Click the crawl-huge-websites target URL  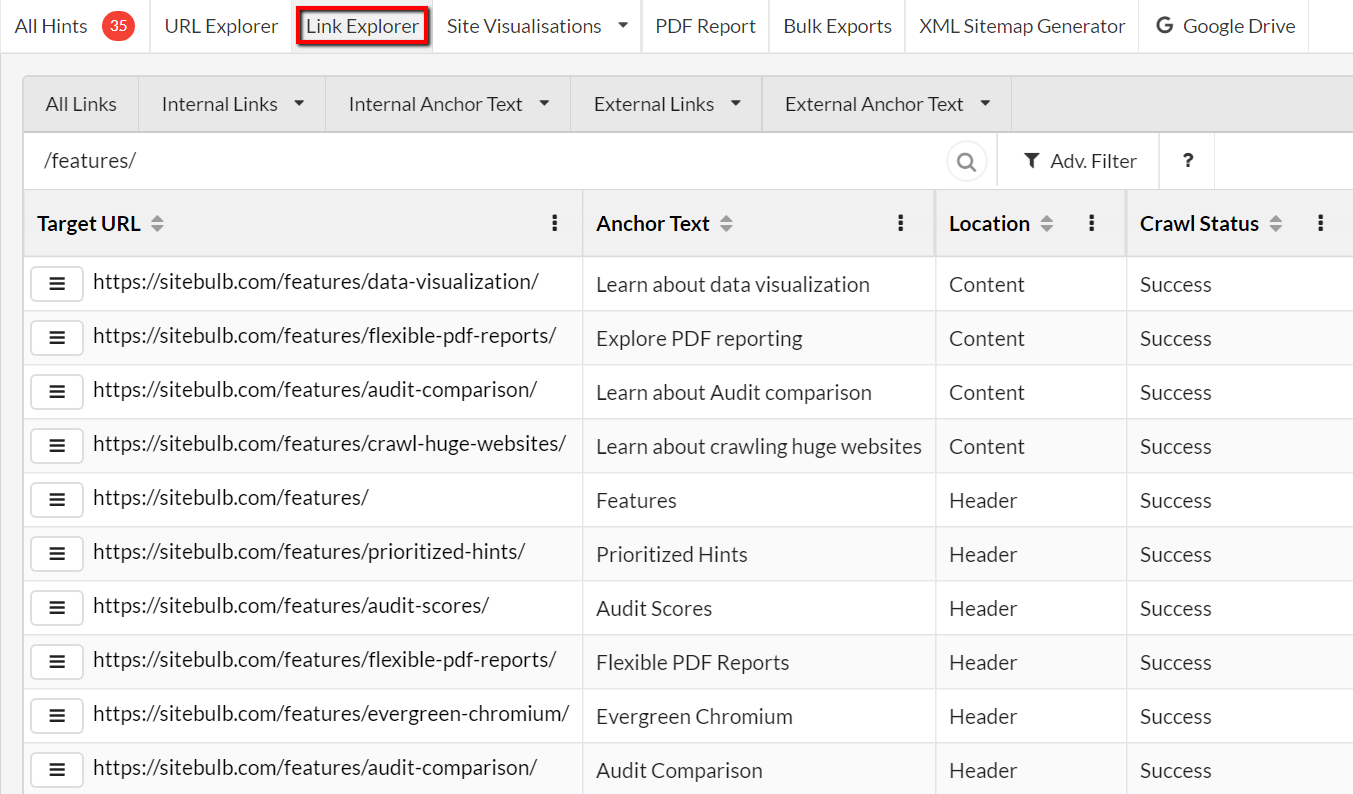pos(330,444)
